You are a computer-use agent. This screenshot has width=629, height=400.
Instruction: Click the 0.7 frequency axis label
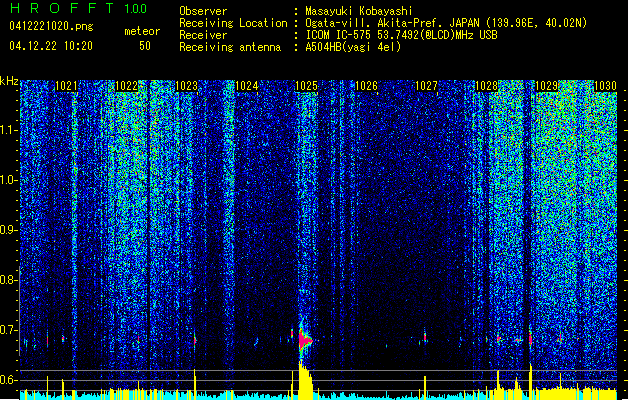pos(9,330)
